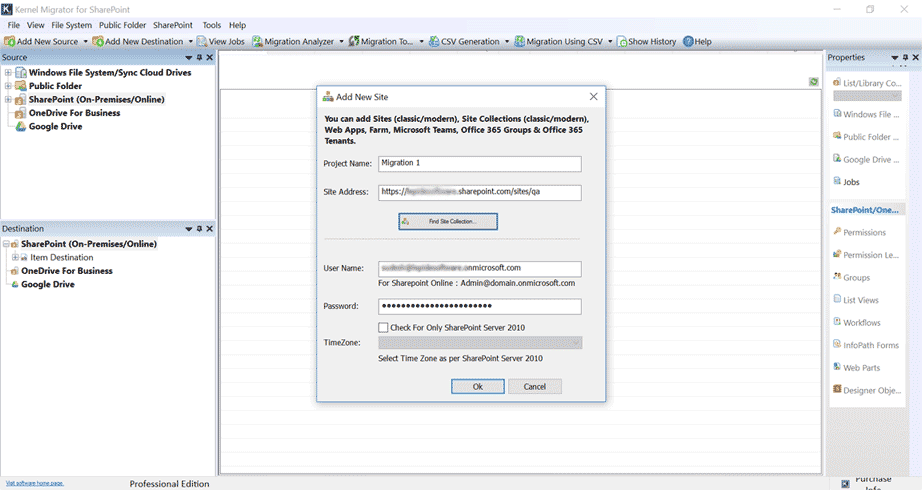Open the File System menu
Screen dimensions: 922x490
[71, 25]
